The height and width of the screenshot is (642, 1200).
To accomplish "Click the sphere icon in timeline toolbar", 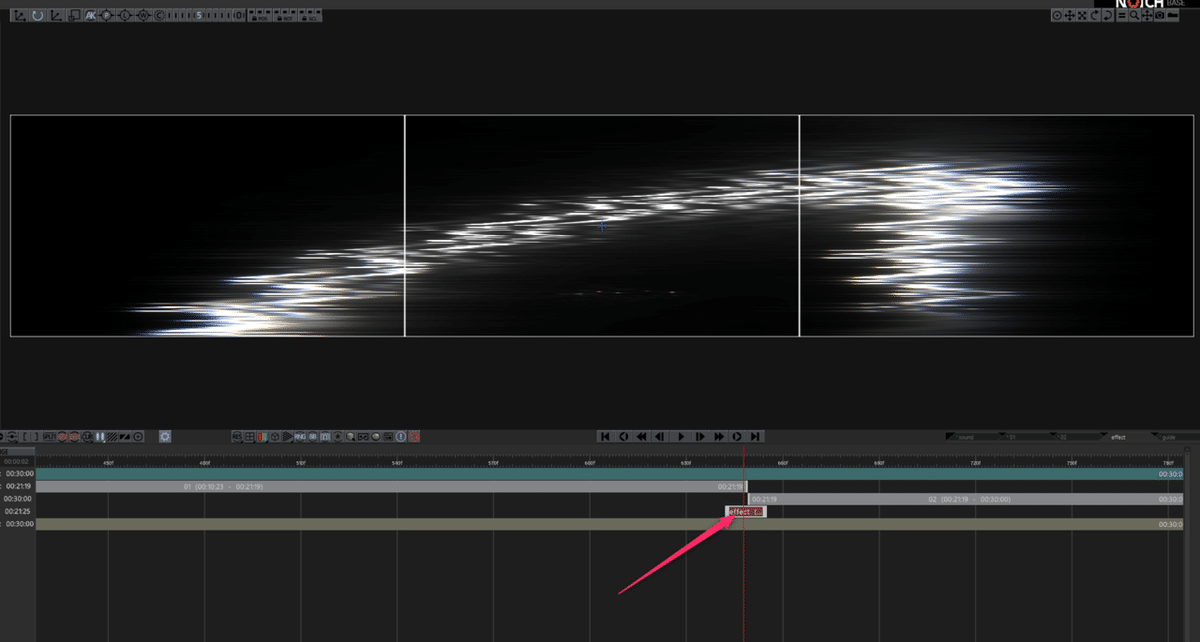I will (376, 436).
